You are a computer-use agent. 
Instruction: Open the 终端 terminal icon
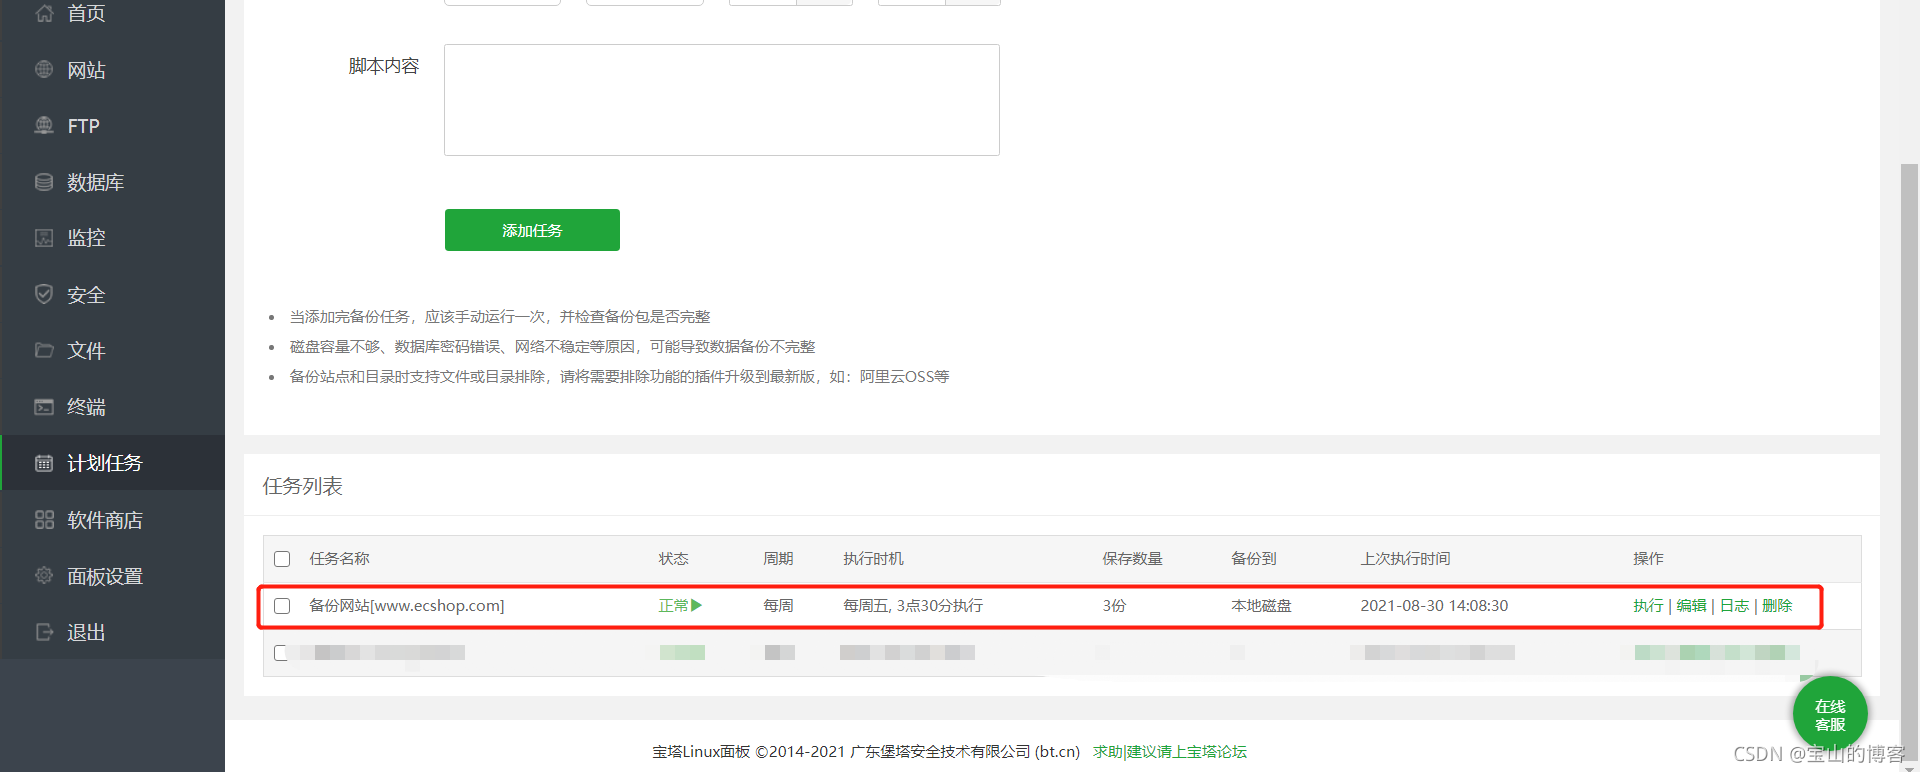(44, 407)
